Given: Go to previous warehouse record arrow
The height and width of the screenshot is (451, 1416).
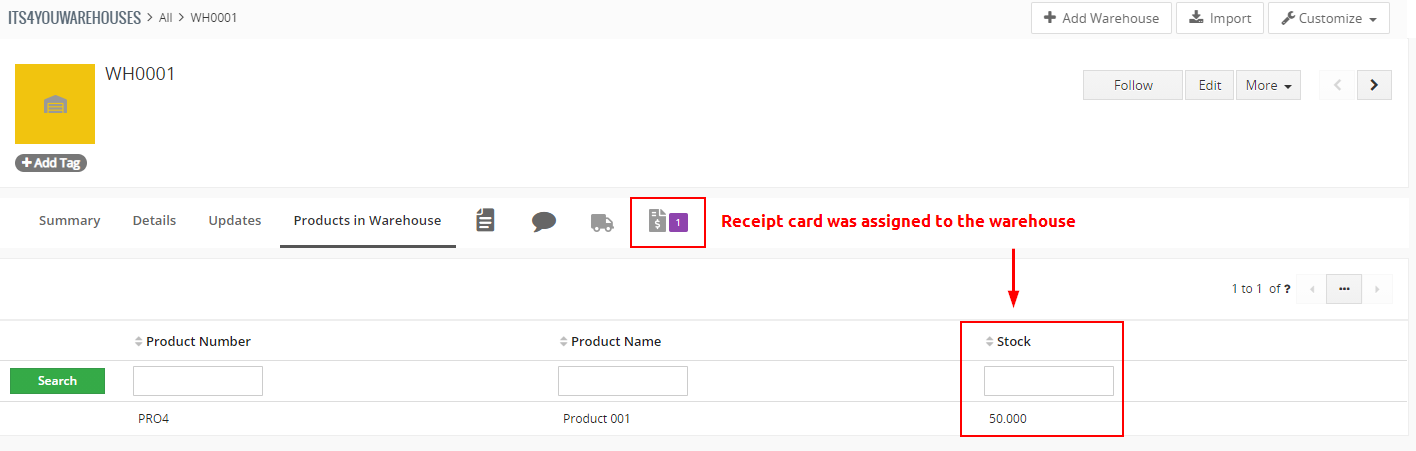Looking at the screenshot, I should pyautogui.click(x=1338, y=85).
